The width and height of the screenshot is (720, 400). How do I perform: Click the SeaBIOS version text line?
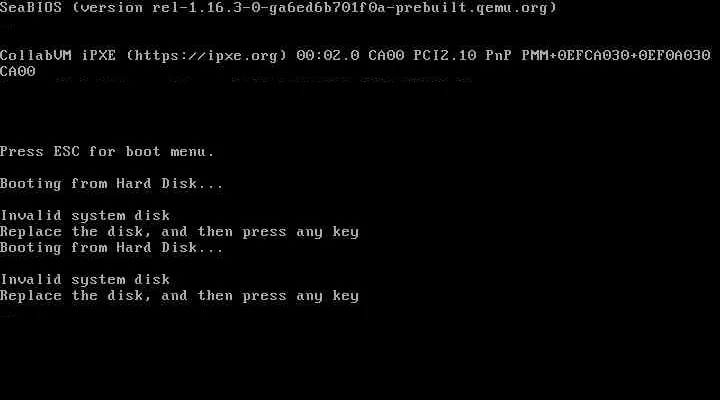278,8
